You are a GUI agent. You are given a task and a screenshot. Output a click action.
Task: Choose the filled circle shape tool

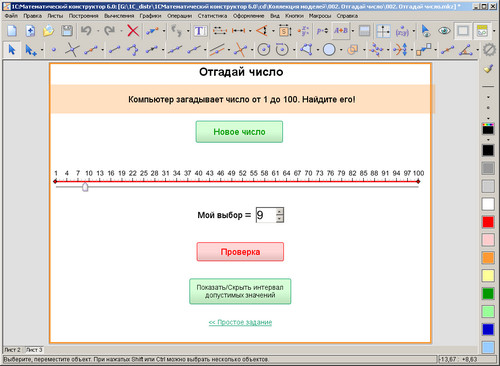tap(329, 50)
